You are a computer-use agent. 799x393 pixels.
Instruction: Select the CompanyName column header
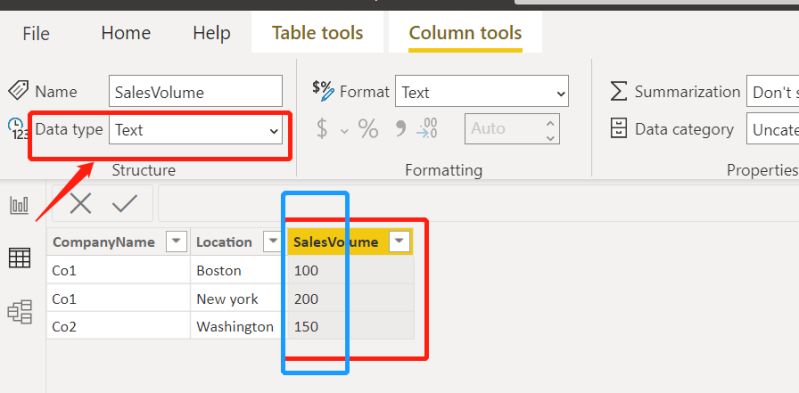(x=103, y=242)
